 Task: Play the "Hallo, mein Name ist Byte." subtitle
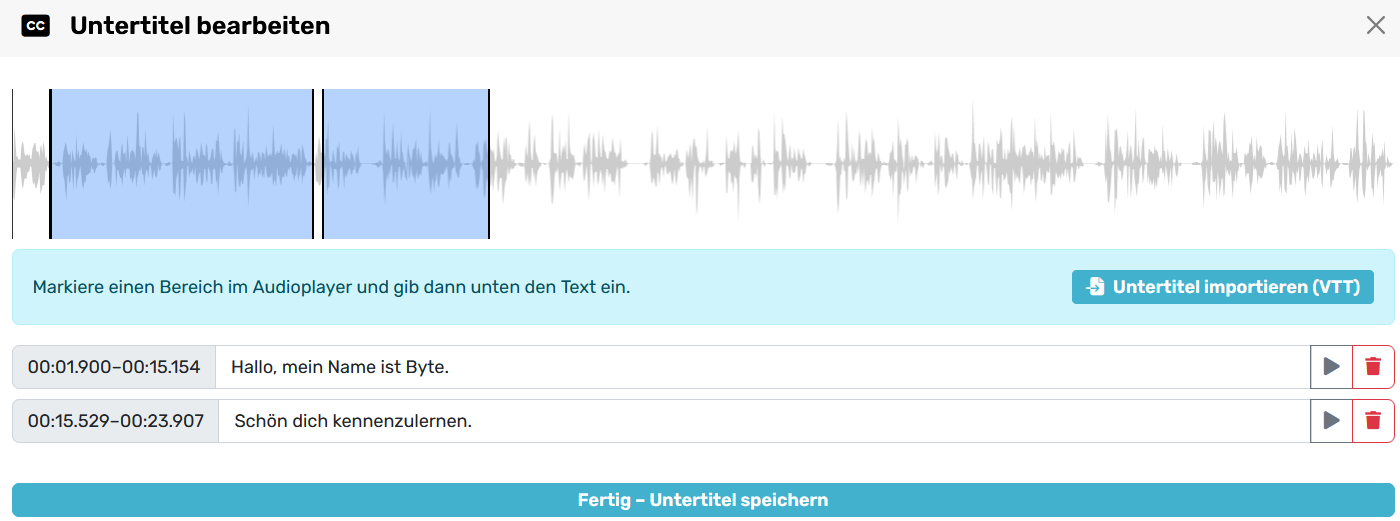pyautogui.click(x=1331, y=367)
